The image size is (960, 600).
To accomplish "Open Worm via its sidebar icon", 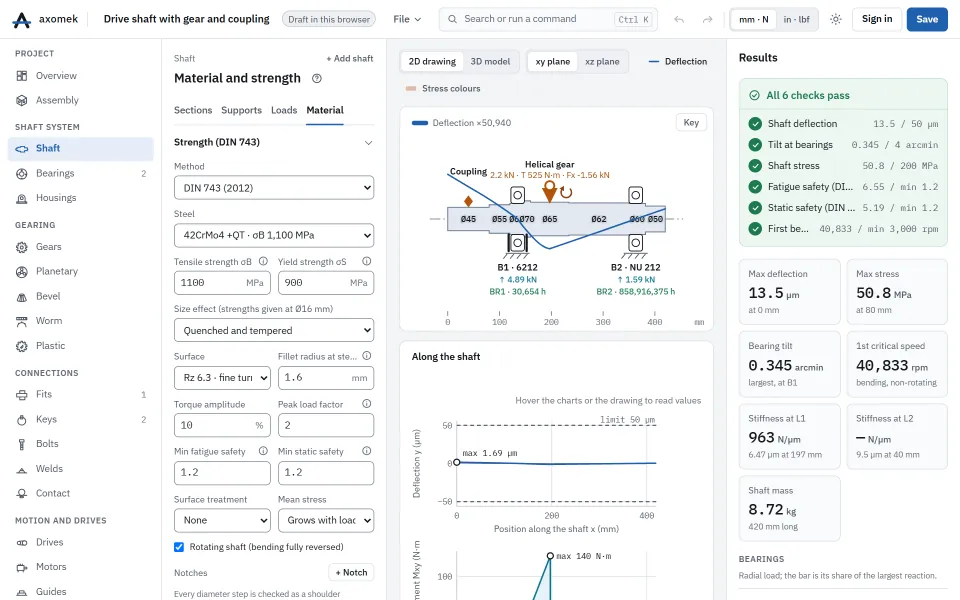I will pyautogui.click(x=22, y=321).
